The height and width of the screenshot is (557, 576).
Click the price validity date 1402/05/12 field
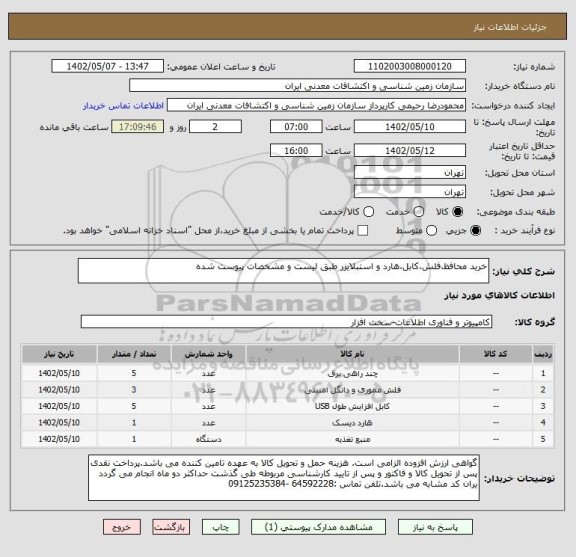[410, 151]
